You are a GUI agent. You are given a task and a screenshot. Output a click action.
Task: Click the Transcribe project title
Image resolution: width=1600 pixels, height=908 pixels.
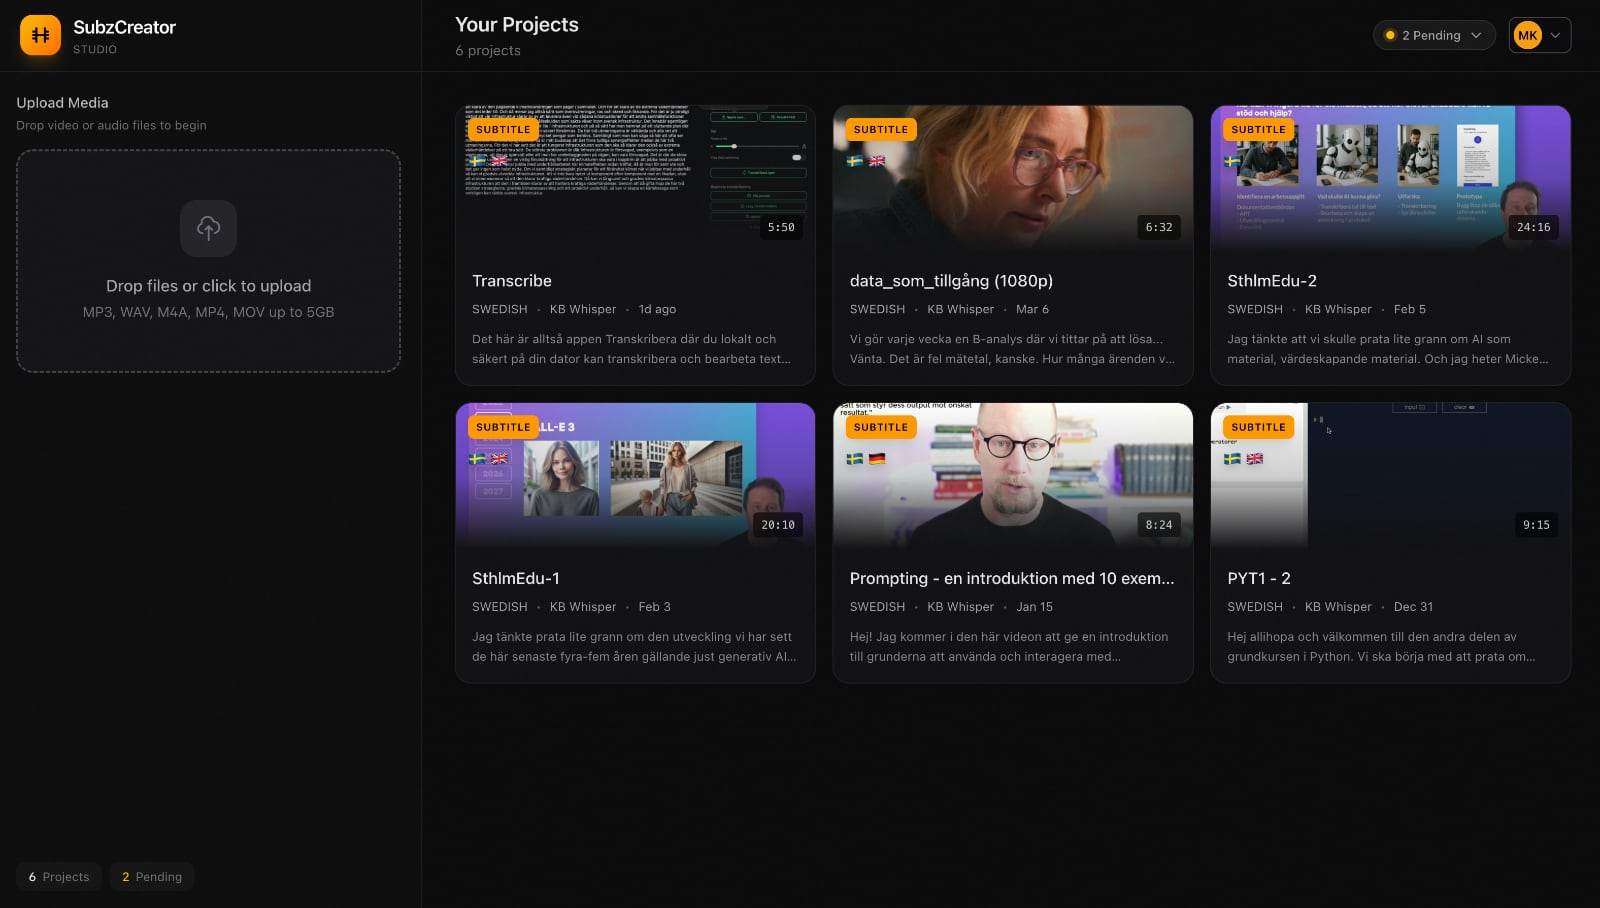512,281
